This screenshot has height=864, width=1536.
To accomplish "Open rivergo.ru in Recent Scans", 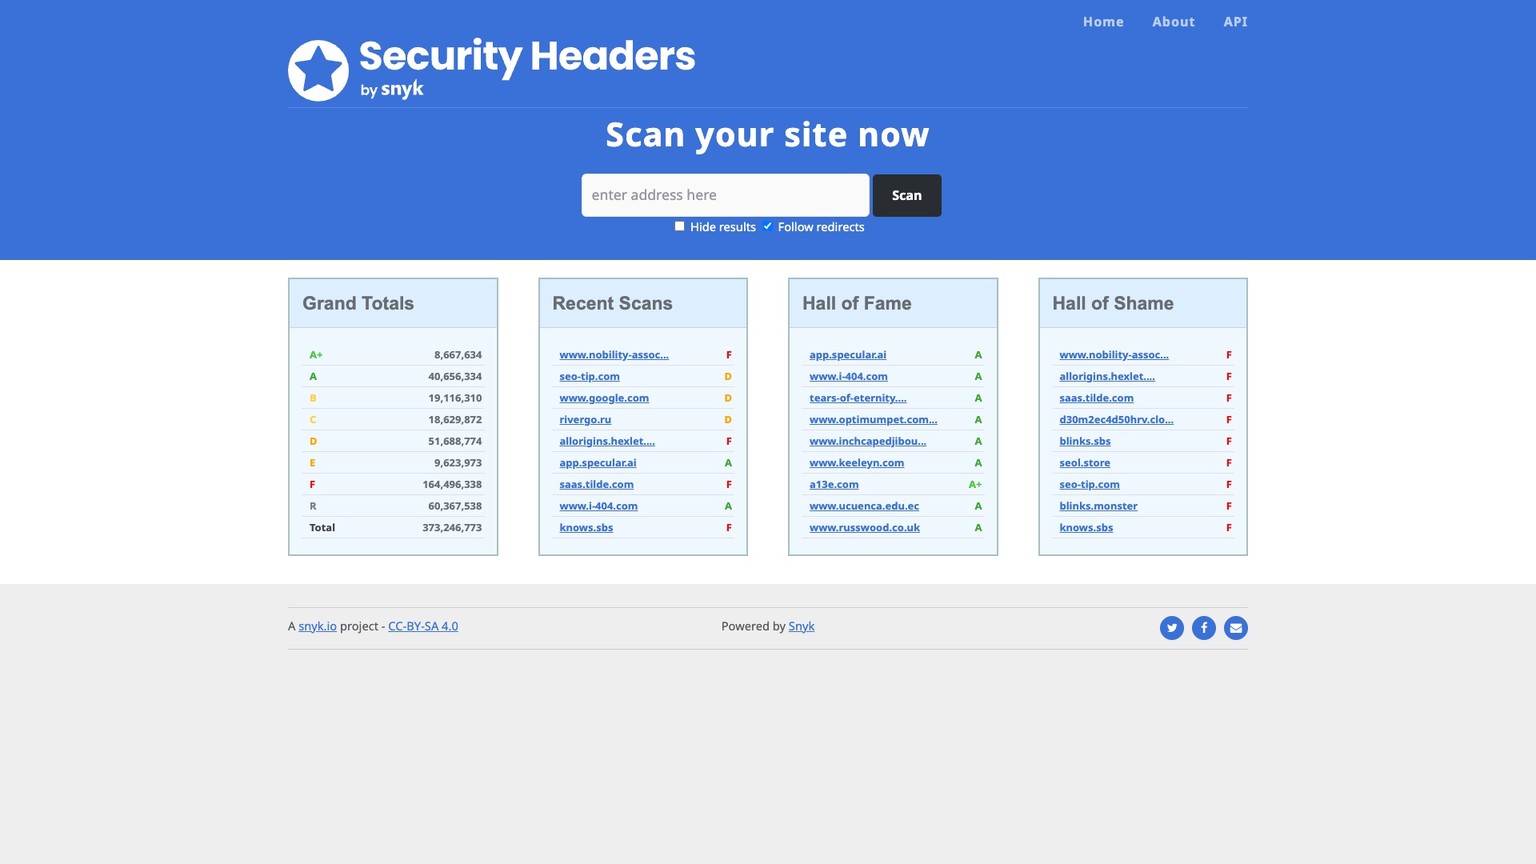I will 585,420.
